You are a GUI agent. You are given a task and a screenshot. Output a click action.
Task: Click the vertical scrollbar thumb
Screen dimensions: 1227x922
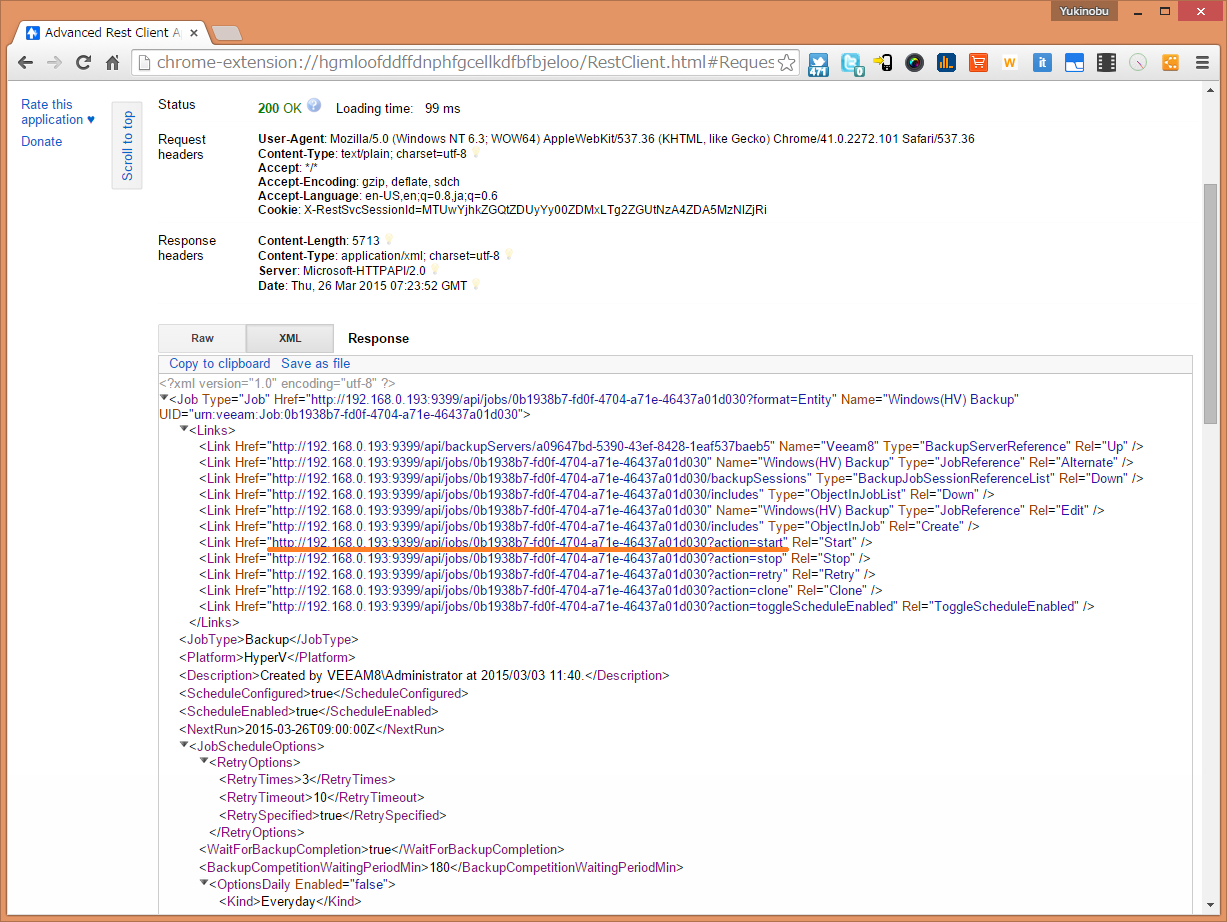click(1210, 303)
